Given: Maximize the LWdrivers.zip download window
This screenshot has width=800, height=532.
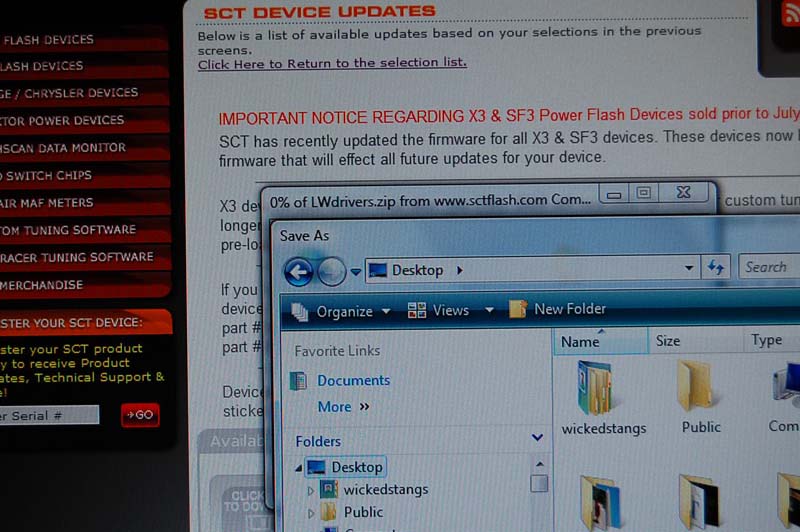Looking at the screenshot, I should click(x=643, y=193).
